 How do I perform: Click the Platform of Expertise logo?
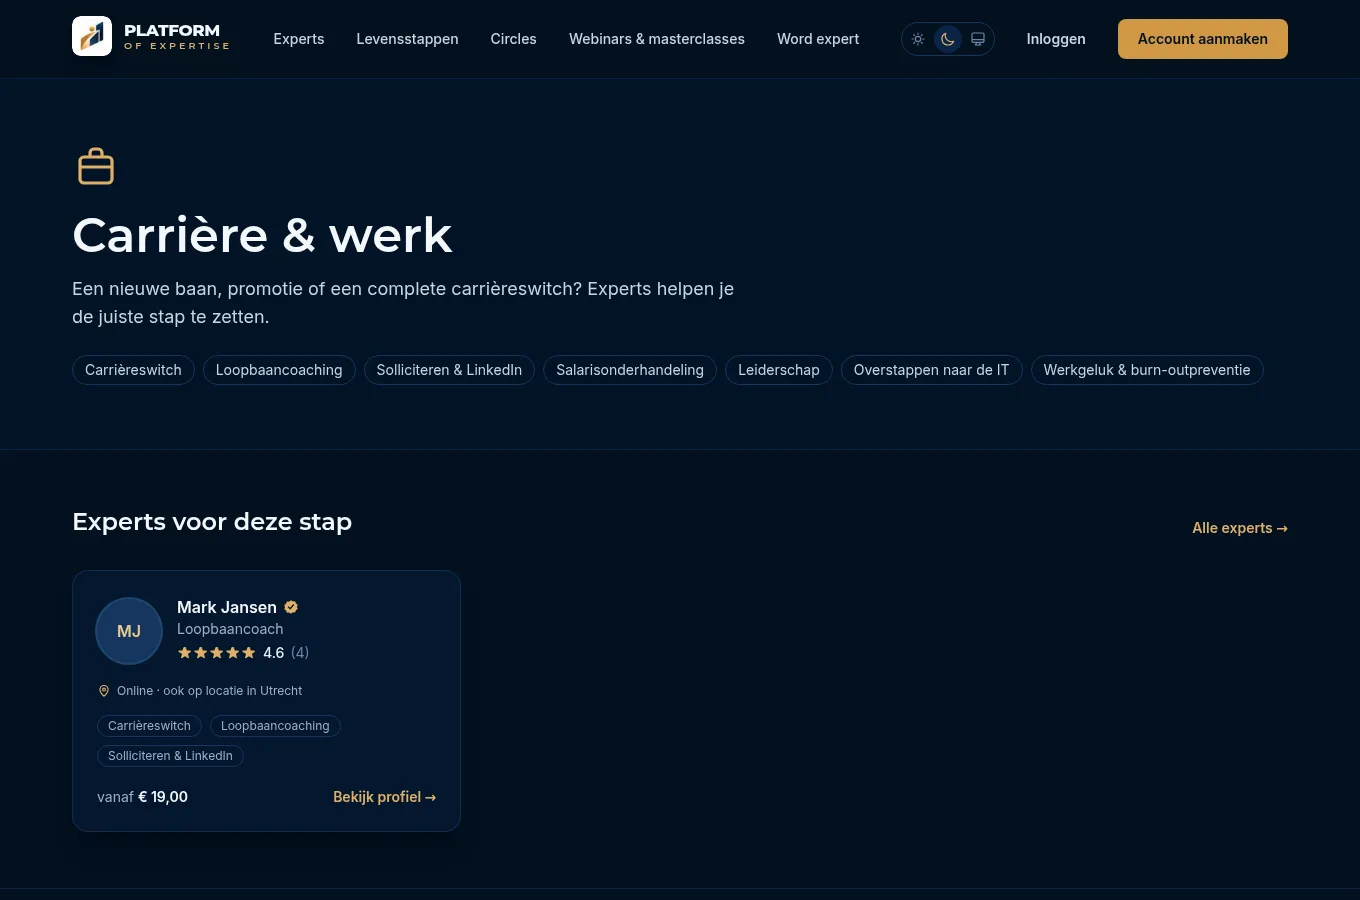coord(151,37)
